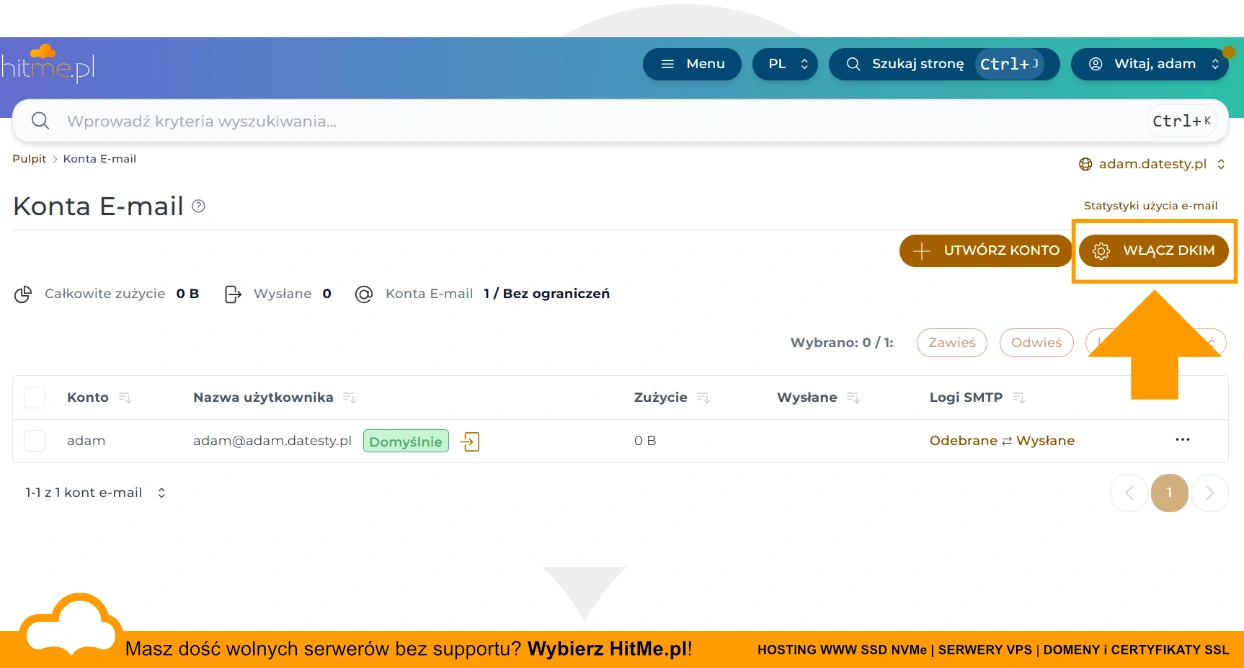Go to Pulpit breadcrumb

click(29, 159)
